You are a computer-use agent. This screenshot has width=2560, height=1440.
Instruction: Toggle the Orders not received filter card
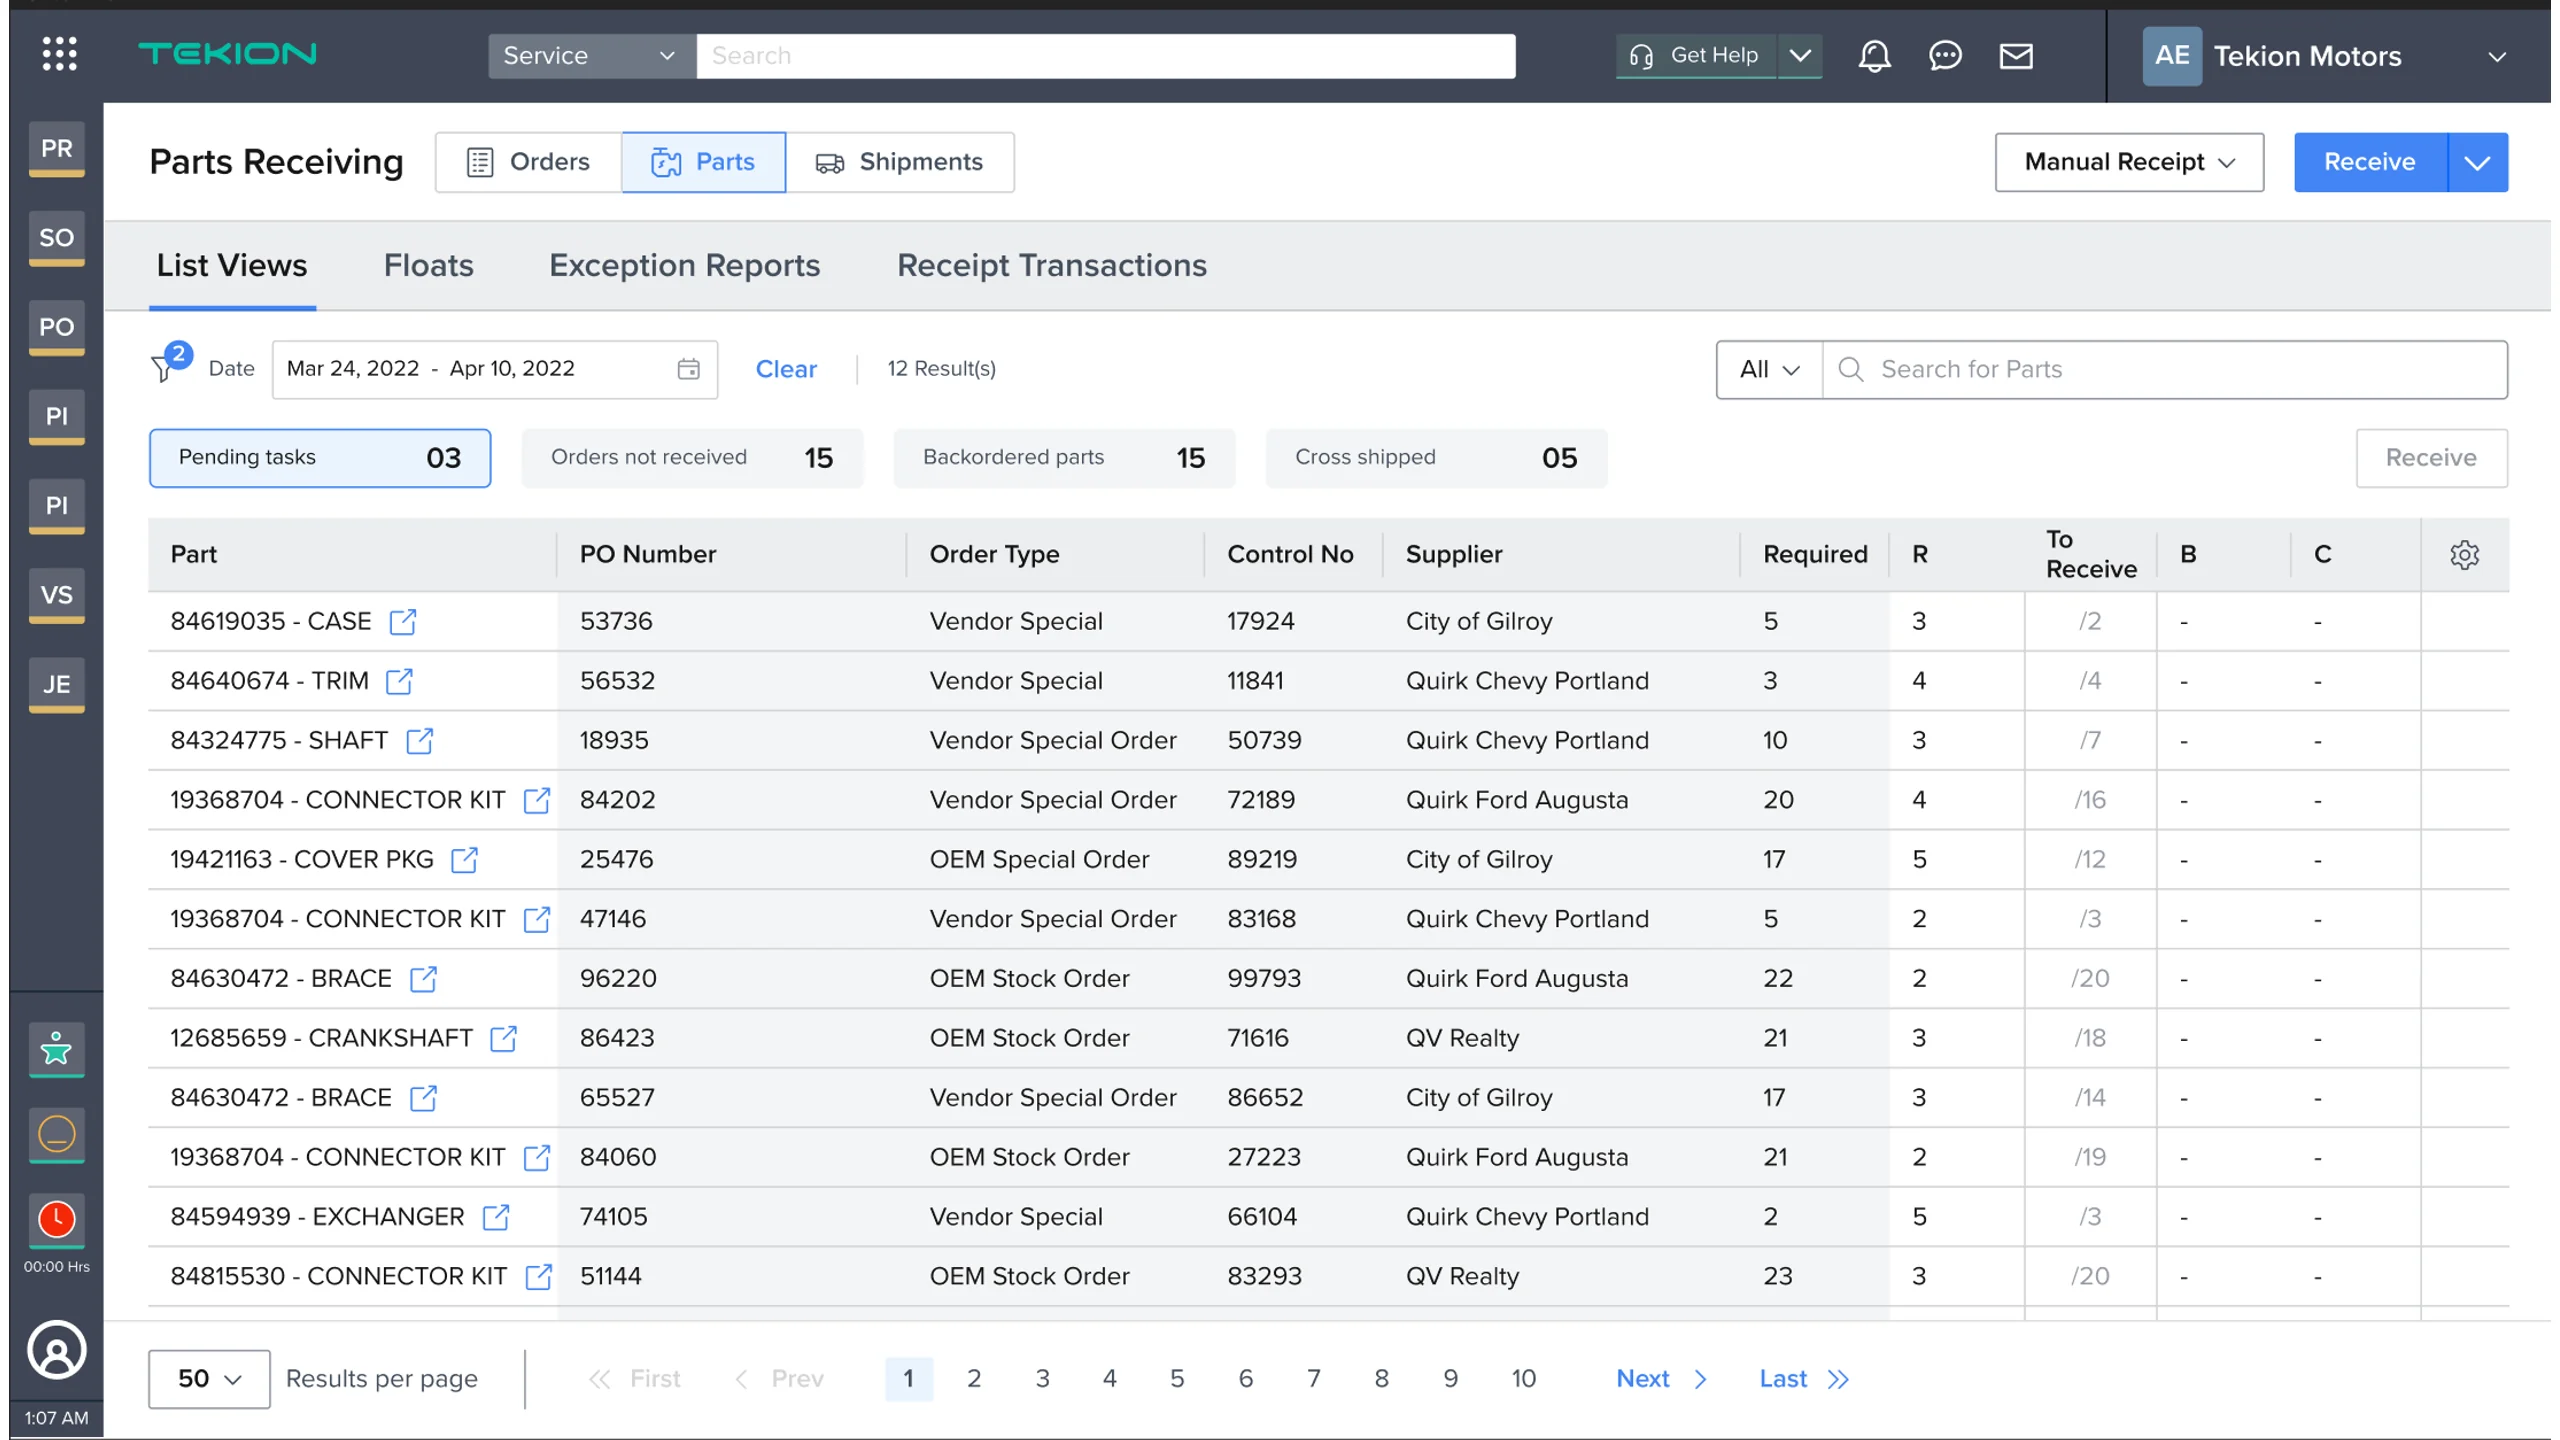(x=692, y=458)
